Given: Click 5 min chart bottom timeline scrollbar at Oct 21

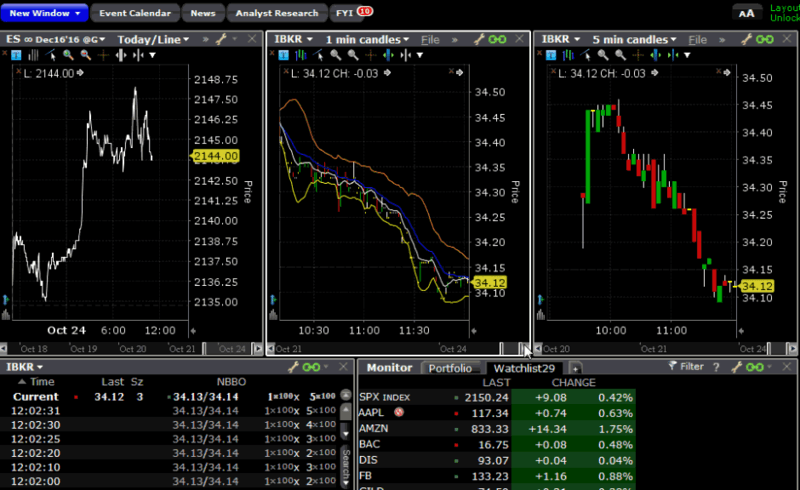Looking at the screenshot, I should click(654, 349).
